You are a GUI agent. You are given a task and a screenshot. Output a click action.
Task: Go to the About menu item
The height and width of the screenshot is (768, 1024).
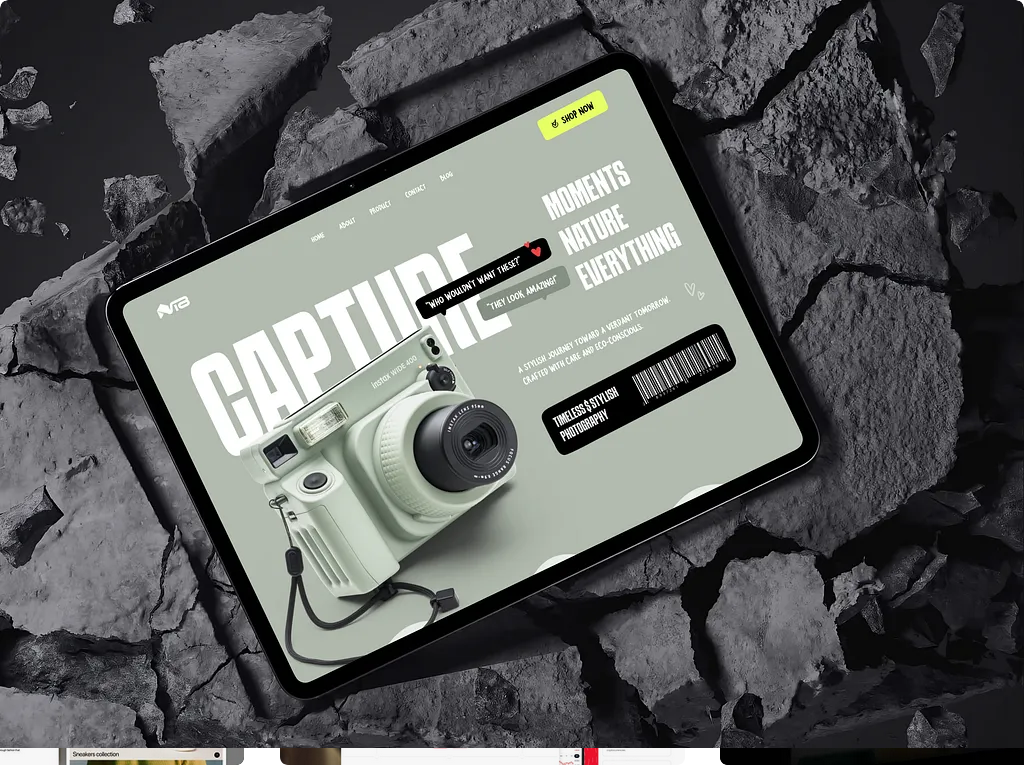pyautogui.click(x=346, y=224)
